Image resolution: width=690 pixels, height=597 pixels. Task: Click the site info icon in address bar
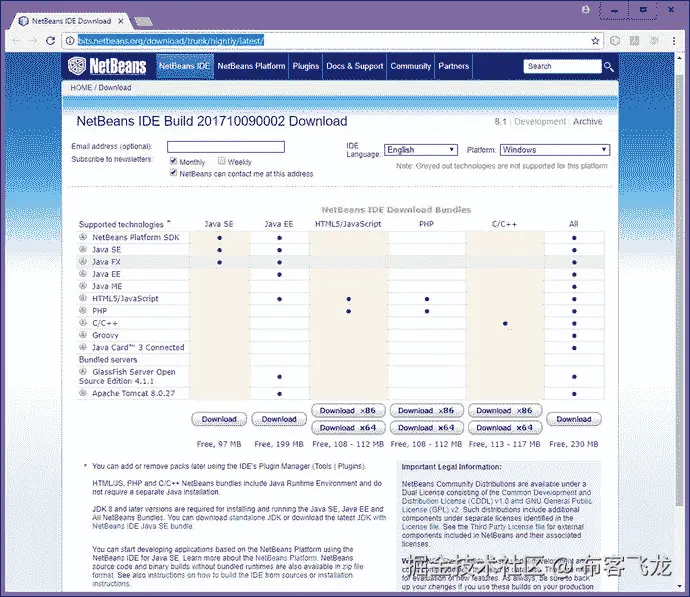pos(70,41)
